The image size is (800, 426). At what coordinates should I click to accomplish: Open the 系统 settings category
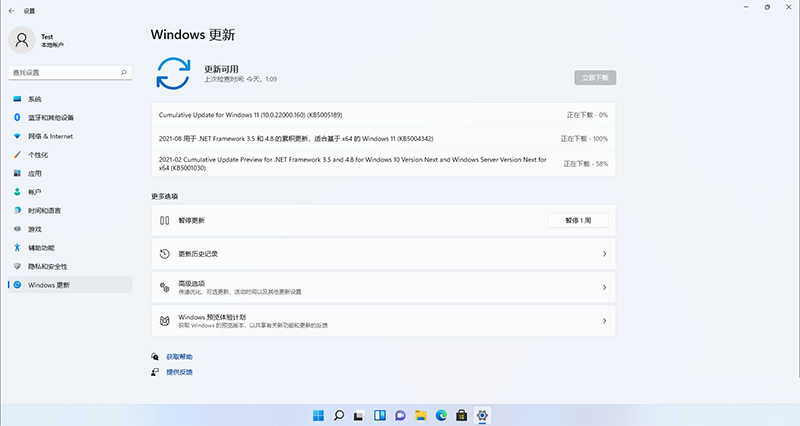[x=70, y=99]
